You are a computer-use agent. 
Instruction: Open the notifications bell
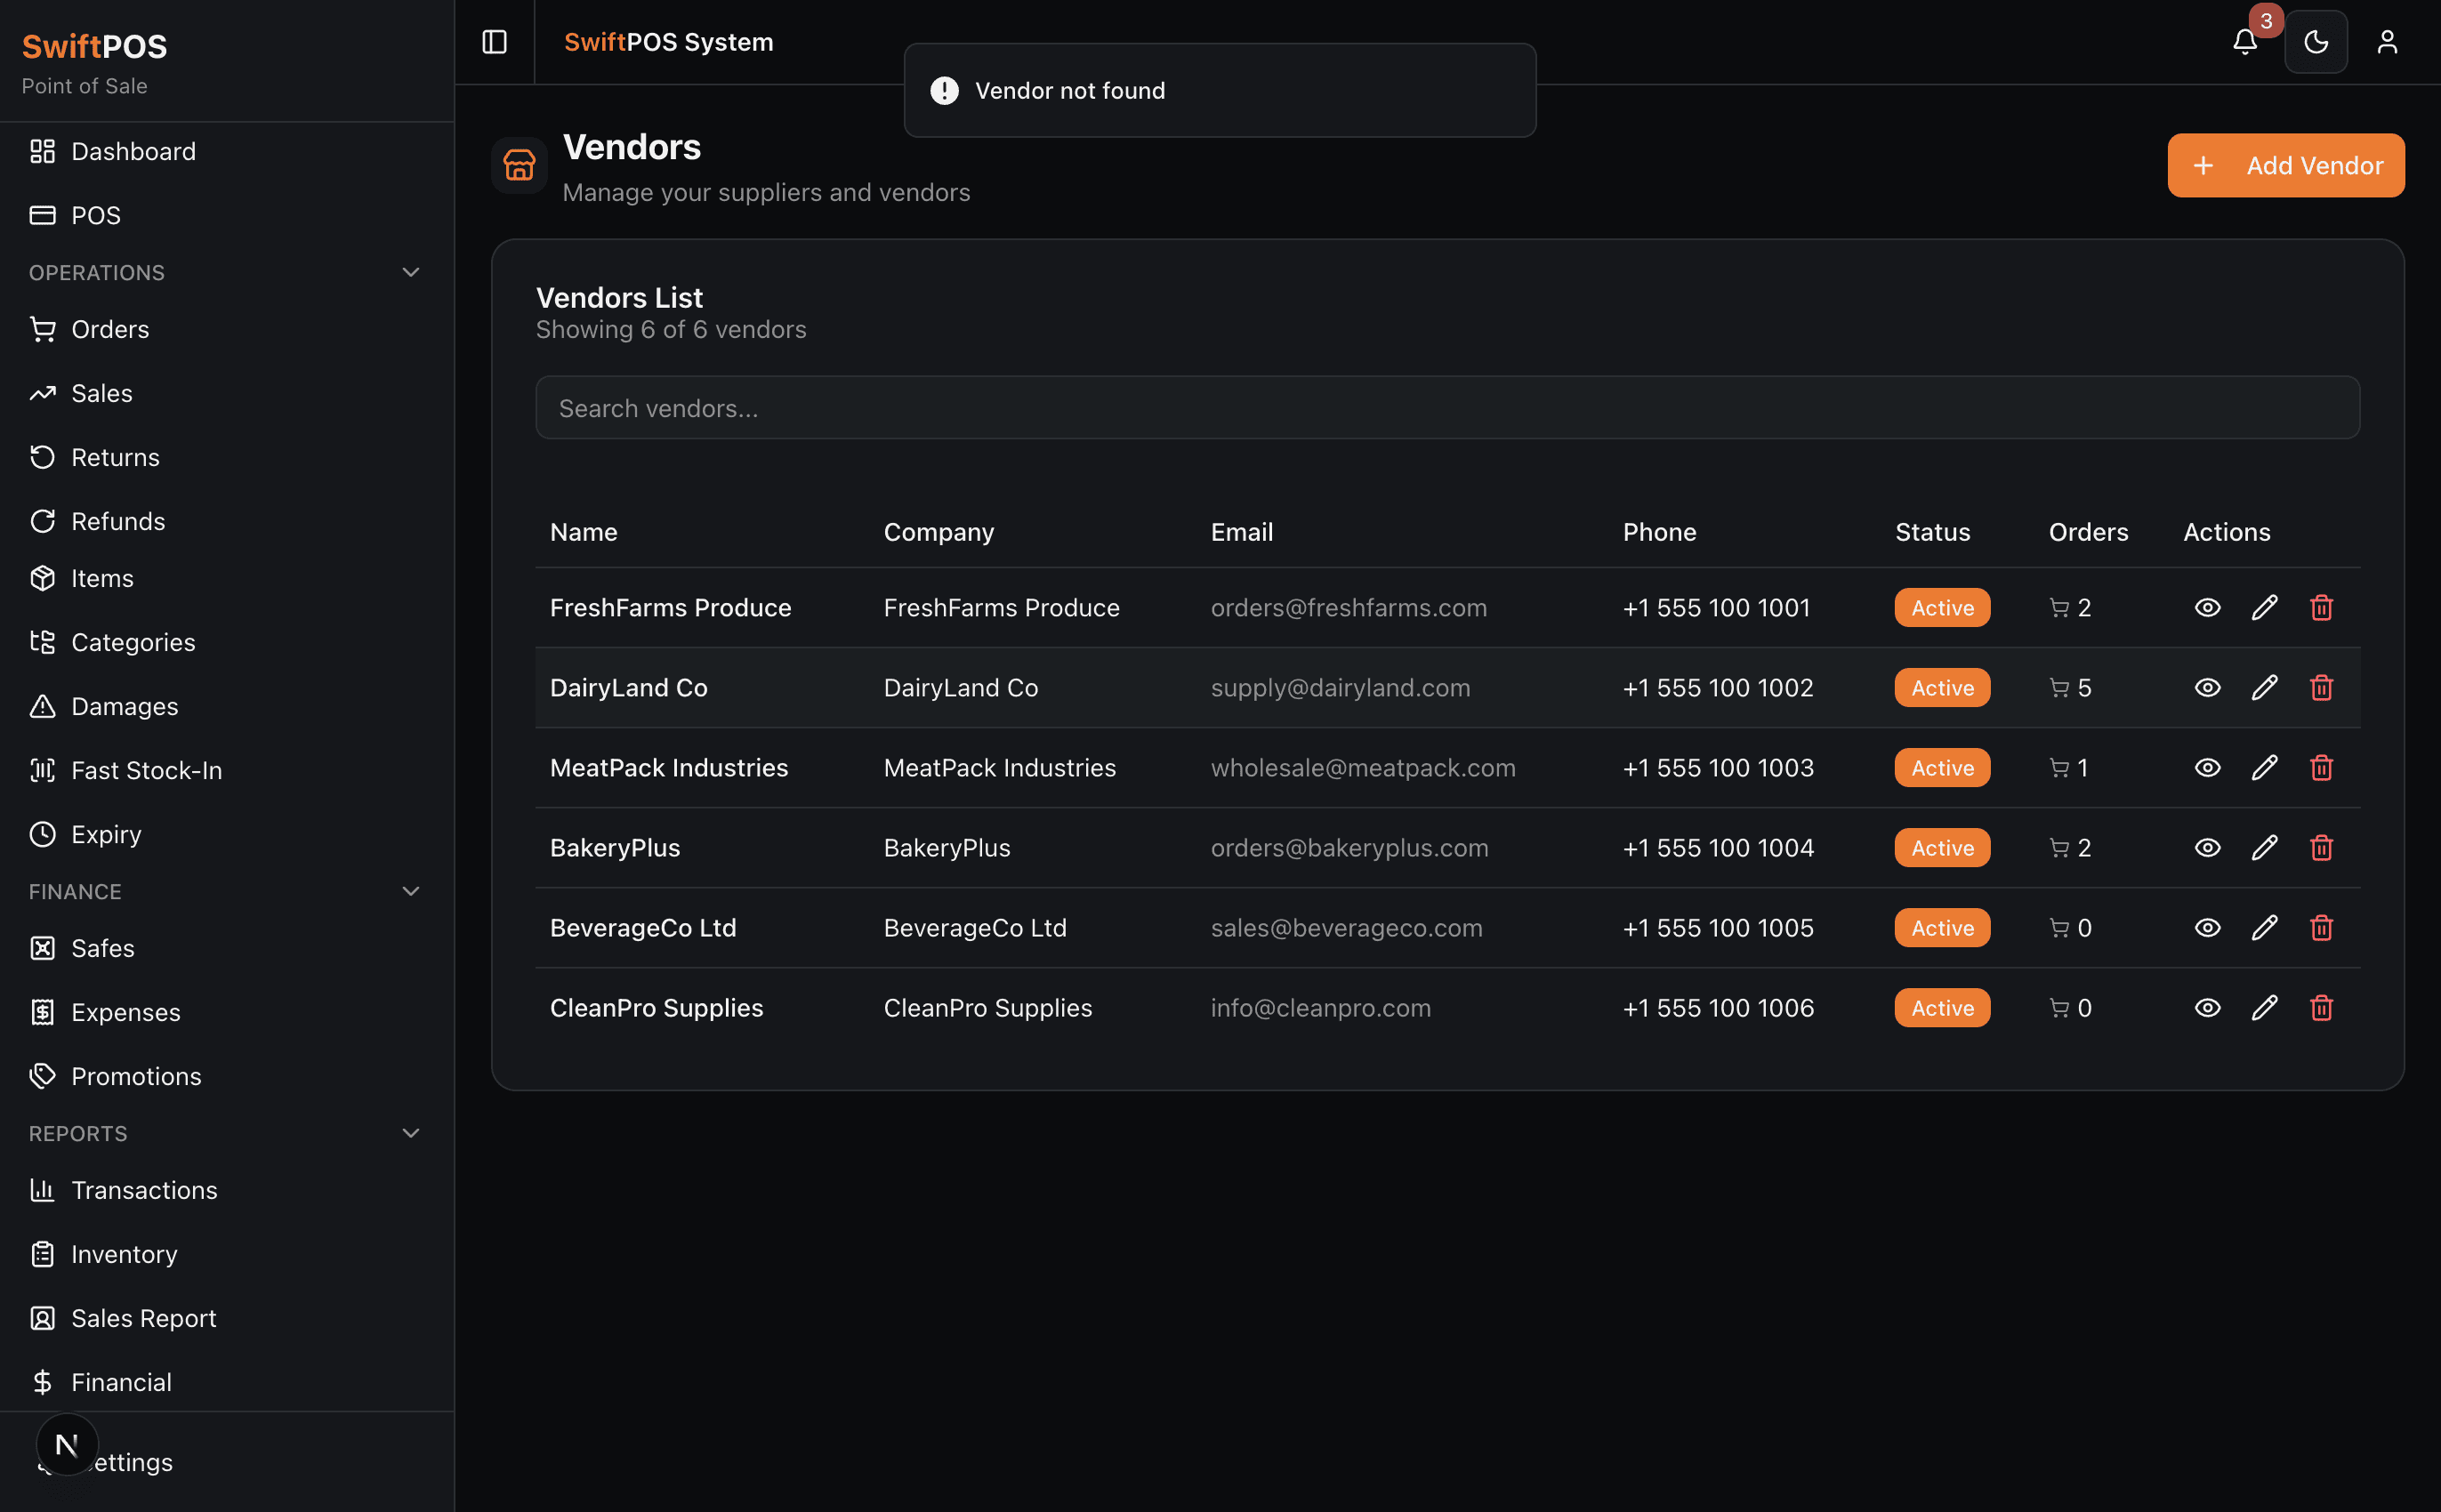pos(2244,42)
